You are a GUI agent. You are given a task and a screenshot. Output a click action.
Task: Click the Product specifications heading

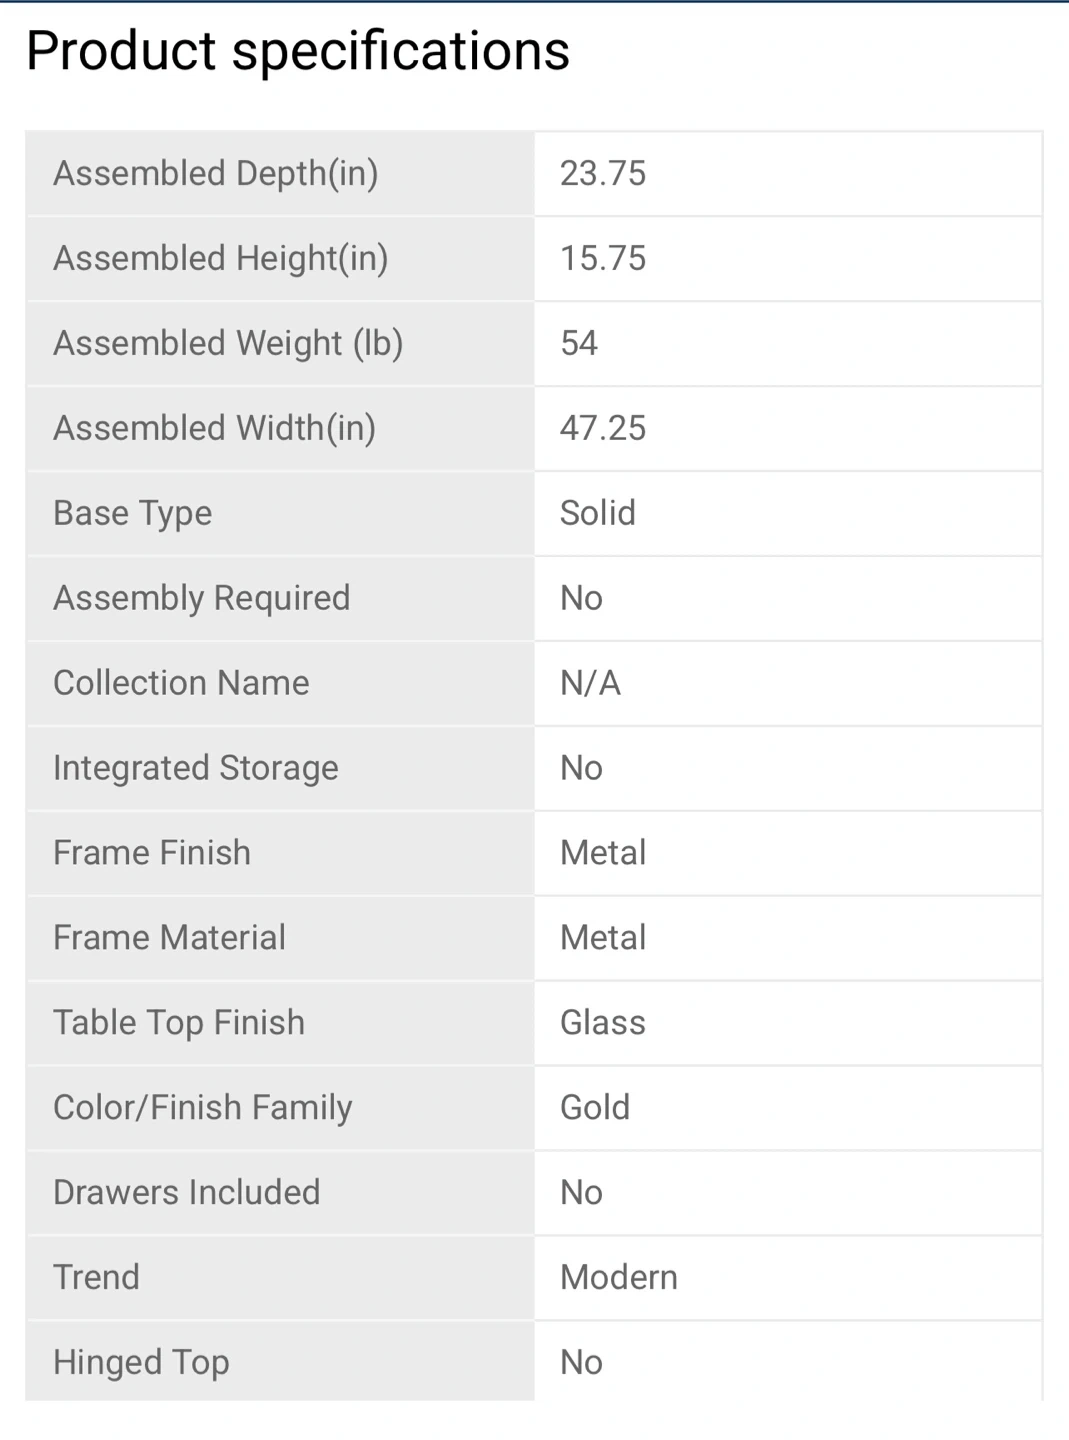297,51
